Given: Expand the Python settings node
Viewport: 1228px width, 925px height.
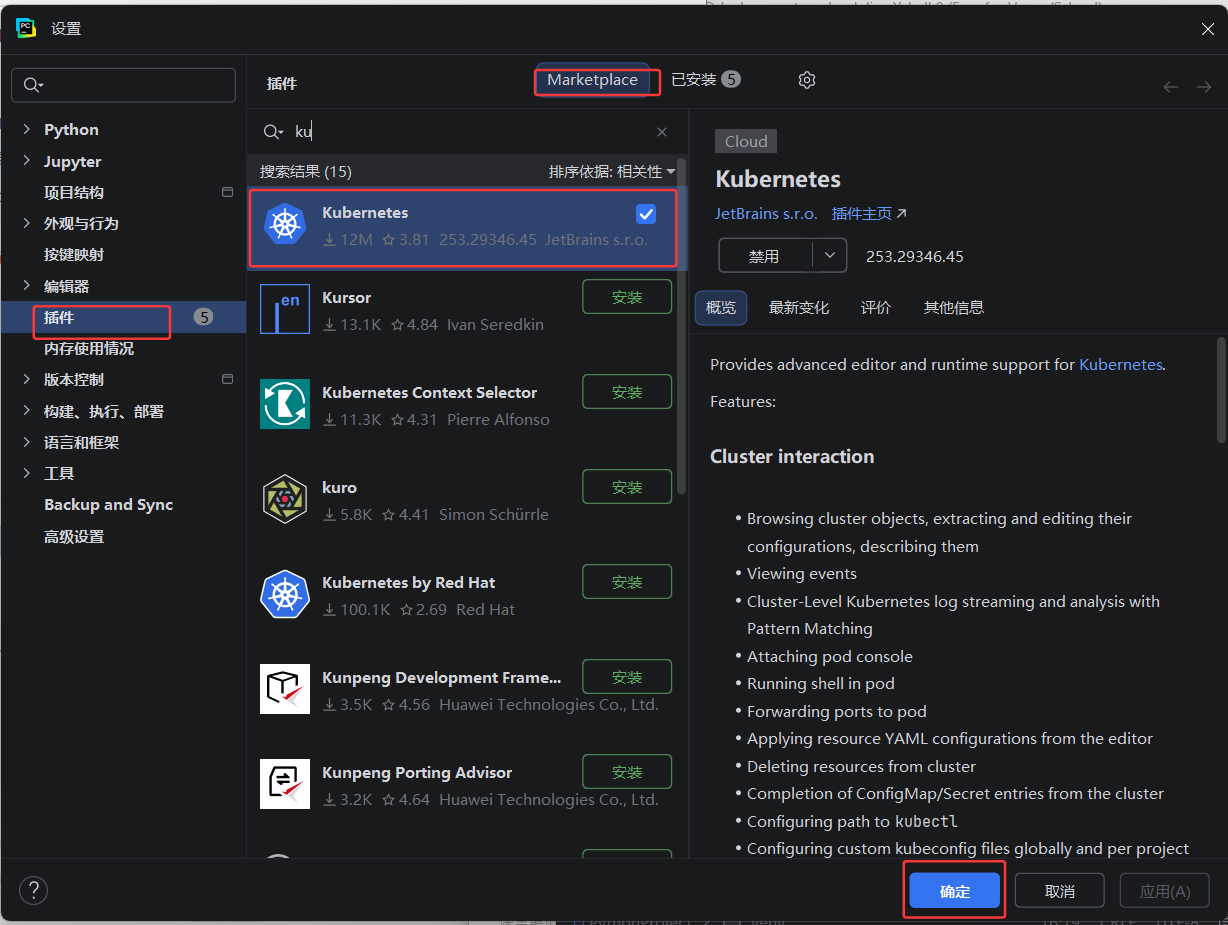Looking at the screenshot, I should 27,129.
